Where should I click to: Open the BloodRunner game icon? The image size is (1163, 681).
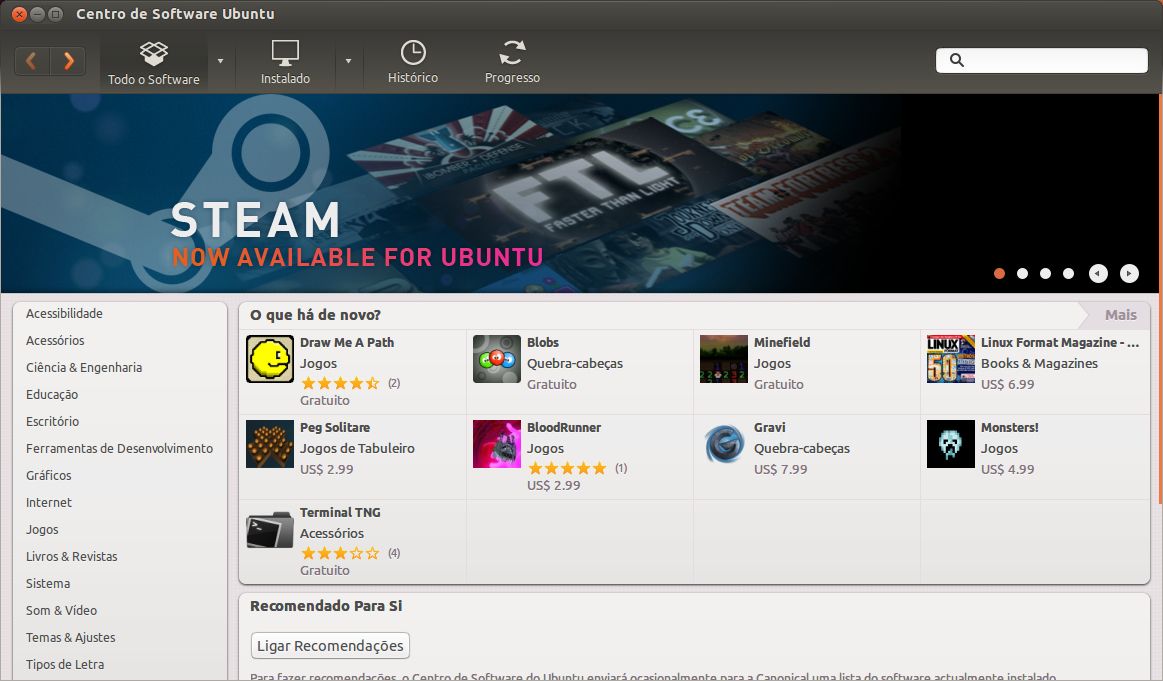[497, 444]
